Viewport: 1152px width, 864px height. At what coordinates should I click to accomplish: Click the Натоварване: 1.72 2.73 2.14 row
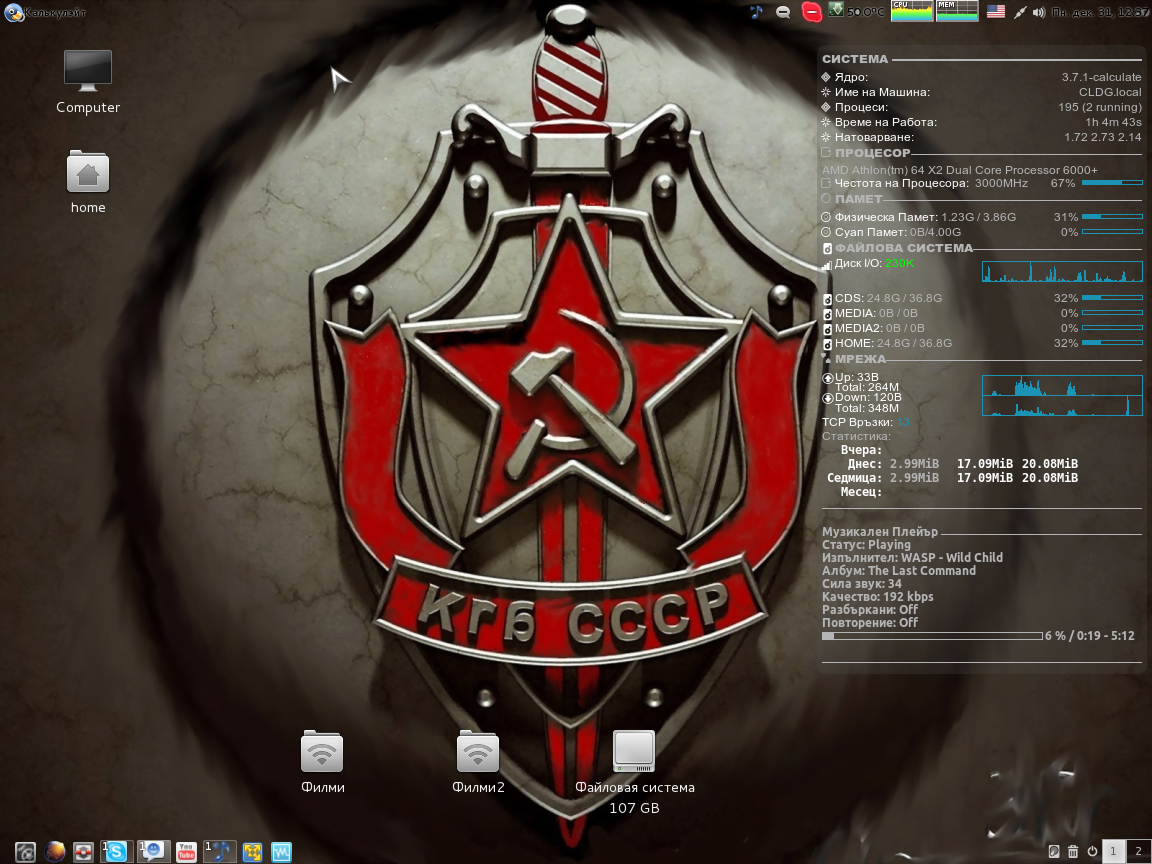pyautogui.click(x=982, y=137)
